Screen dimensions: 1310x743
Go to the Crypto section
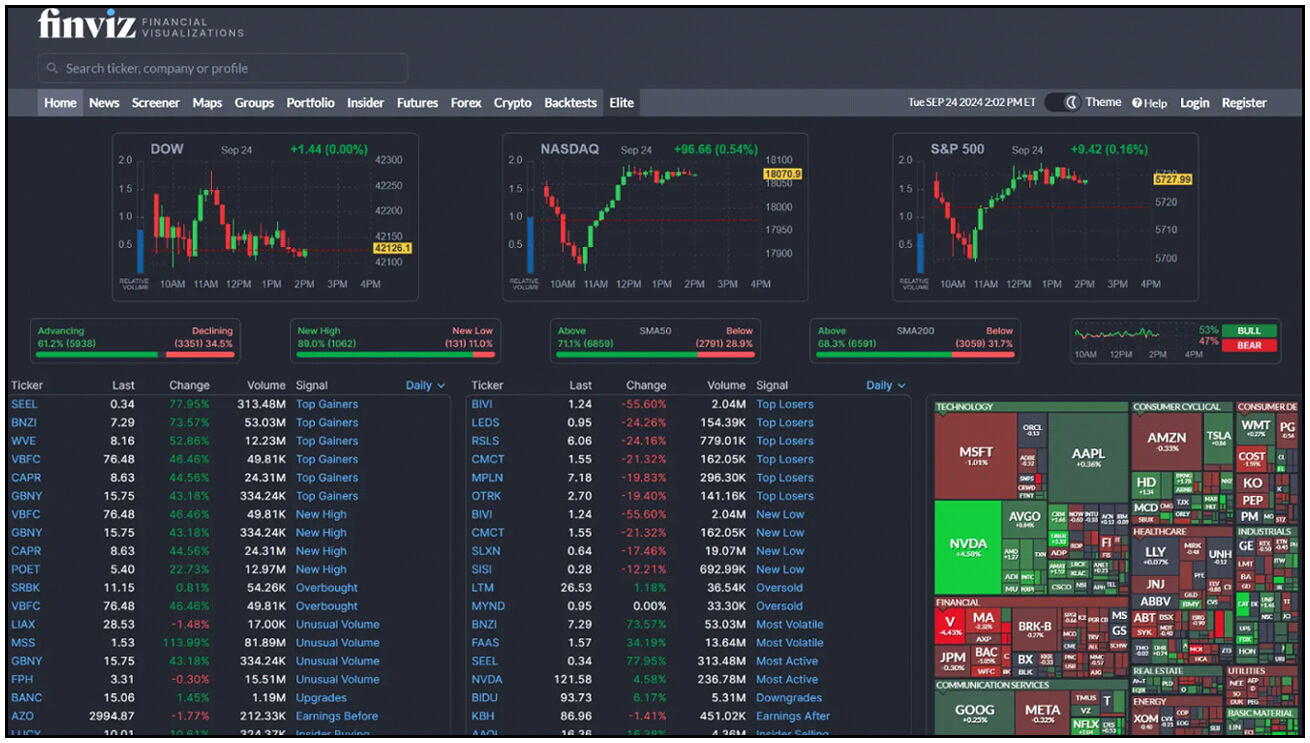[x=513, y=103]
